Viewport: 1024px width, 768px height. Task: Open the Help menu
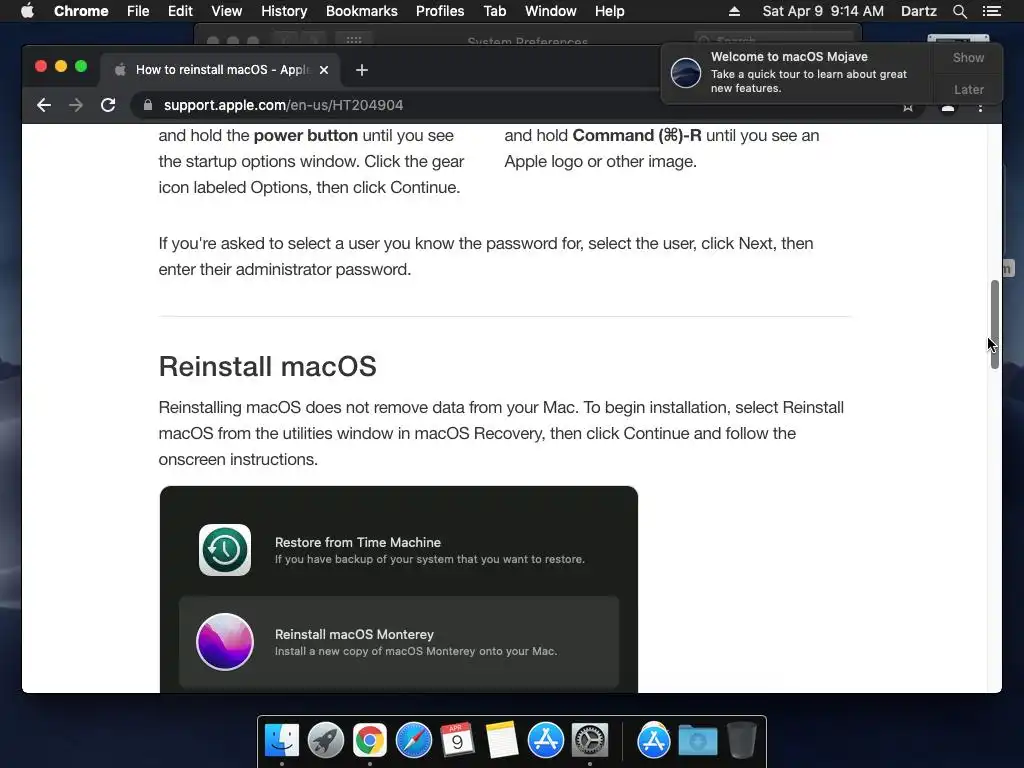[609, 11]
